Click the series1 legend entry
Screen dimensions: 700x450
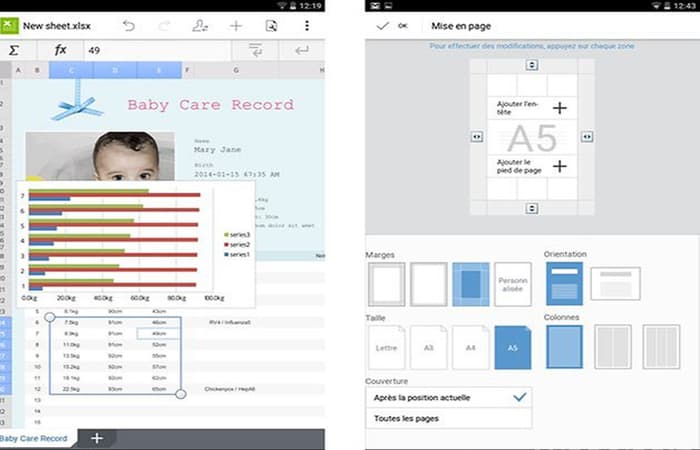237,254
